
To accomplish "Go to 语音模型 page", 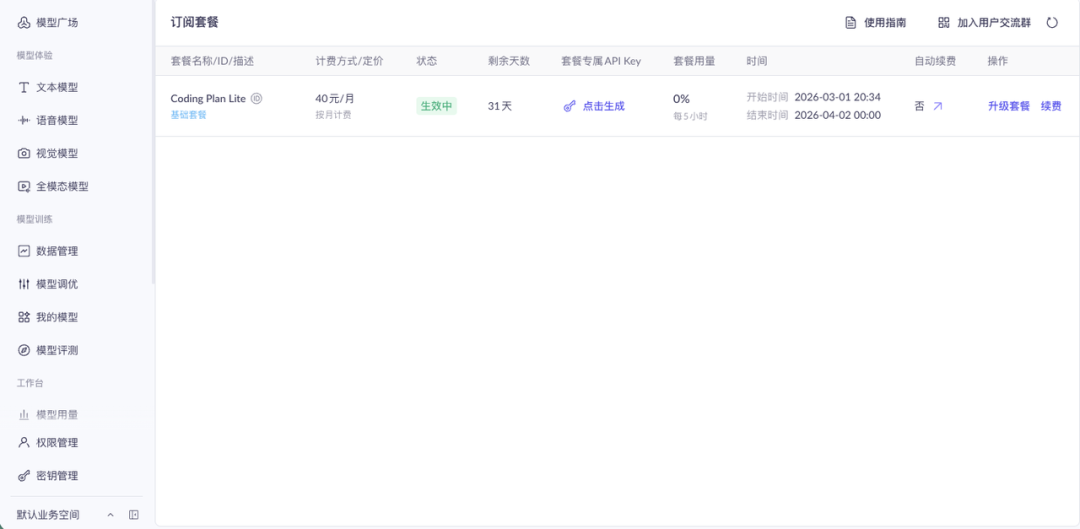I will [x=56, y=120].
